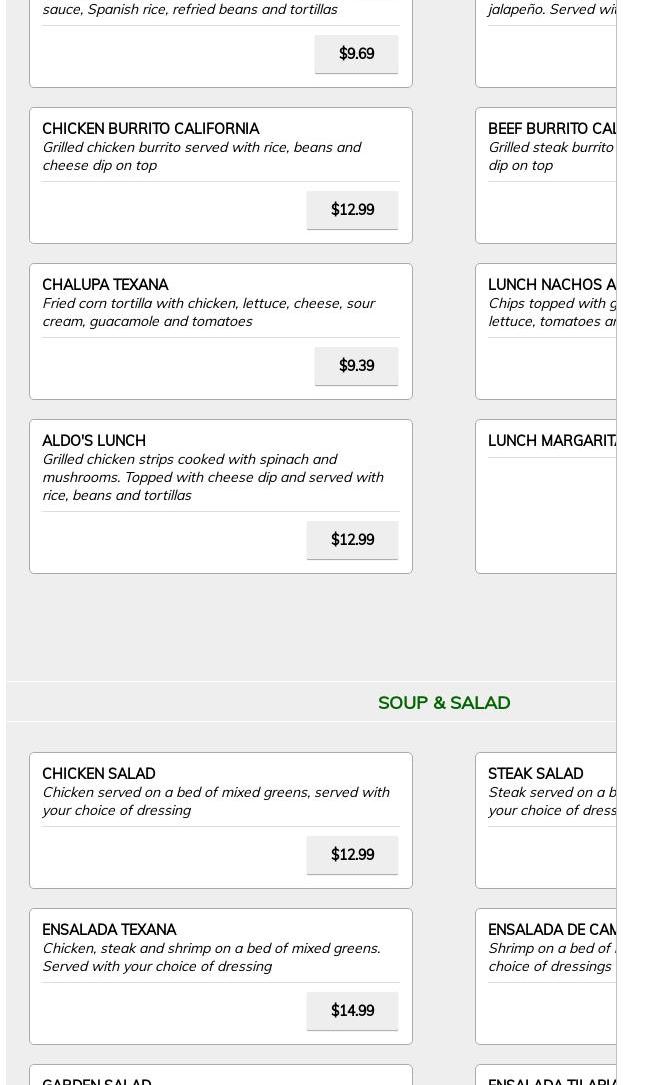Choose Aldo's Lunch $12.99 price button
The image size is (650, 1085).
[352, 540]
